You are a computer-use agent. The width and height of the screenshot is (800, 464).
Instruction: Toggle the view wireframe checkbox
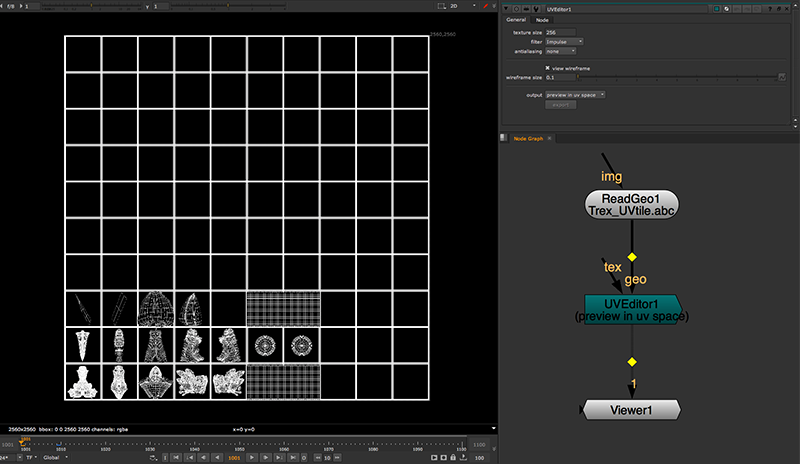pyautogui.click(x=547, y=67)
